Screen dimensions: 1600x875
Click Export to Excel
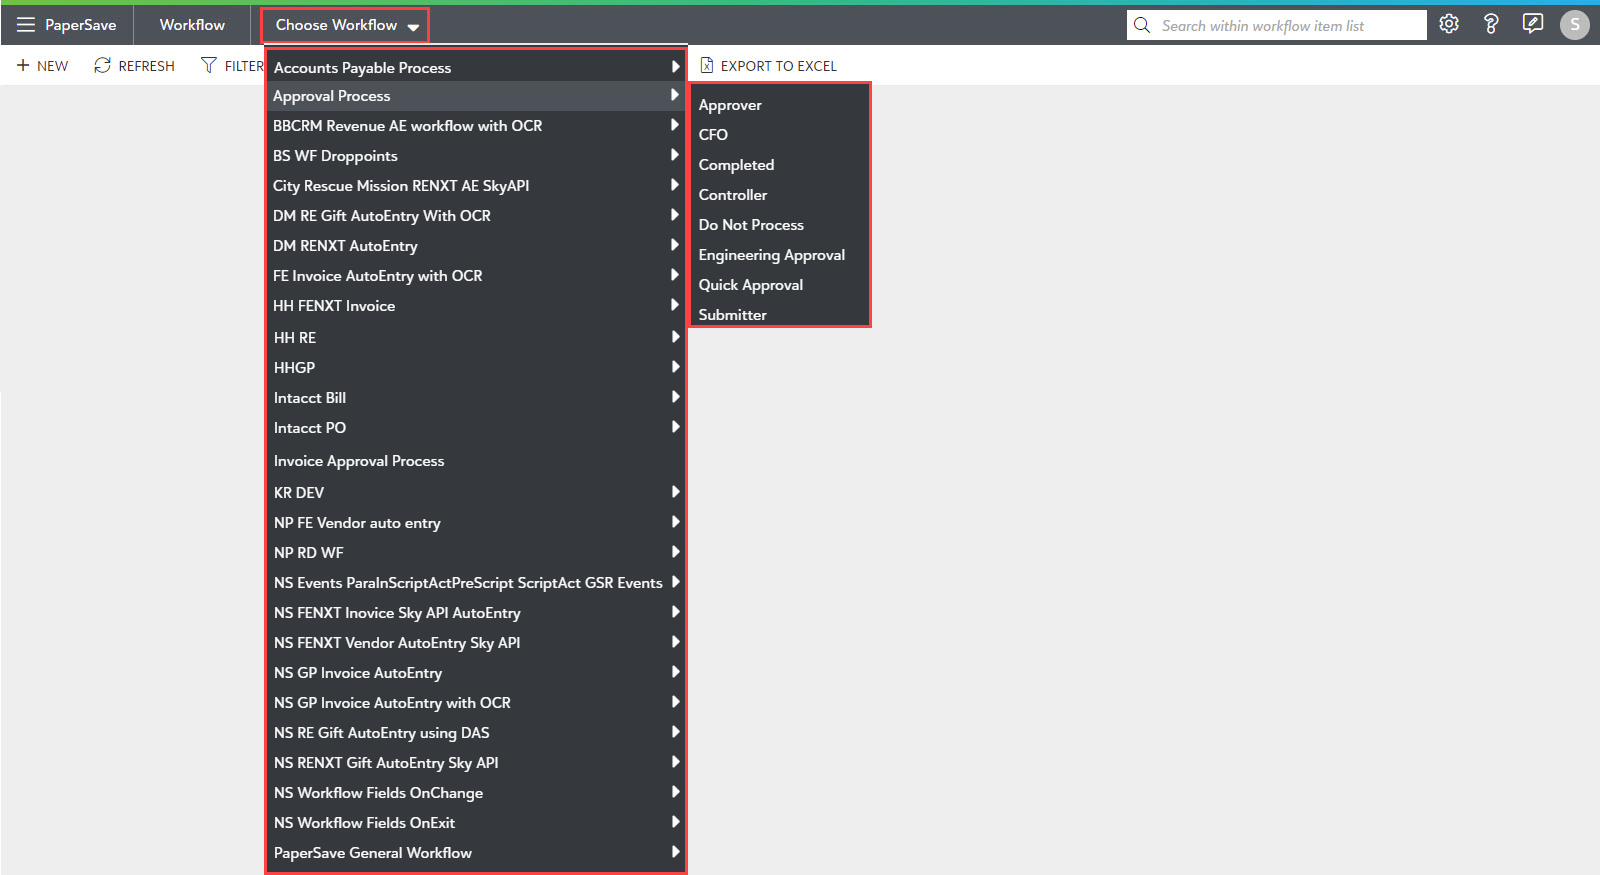pos(768,66)
